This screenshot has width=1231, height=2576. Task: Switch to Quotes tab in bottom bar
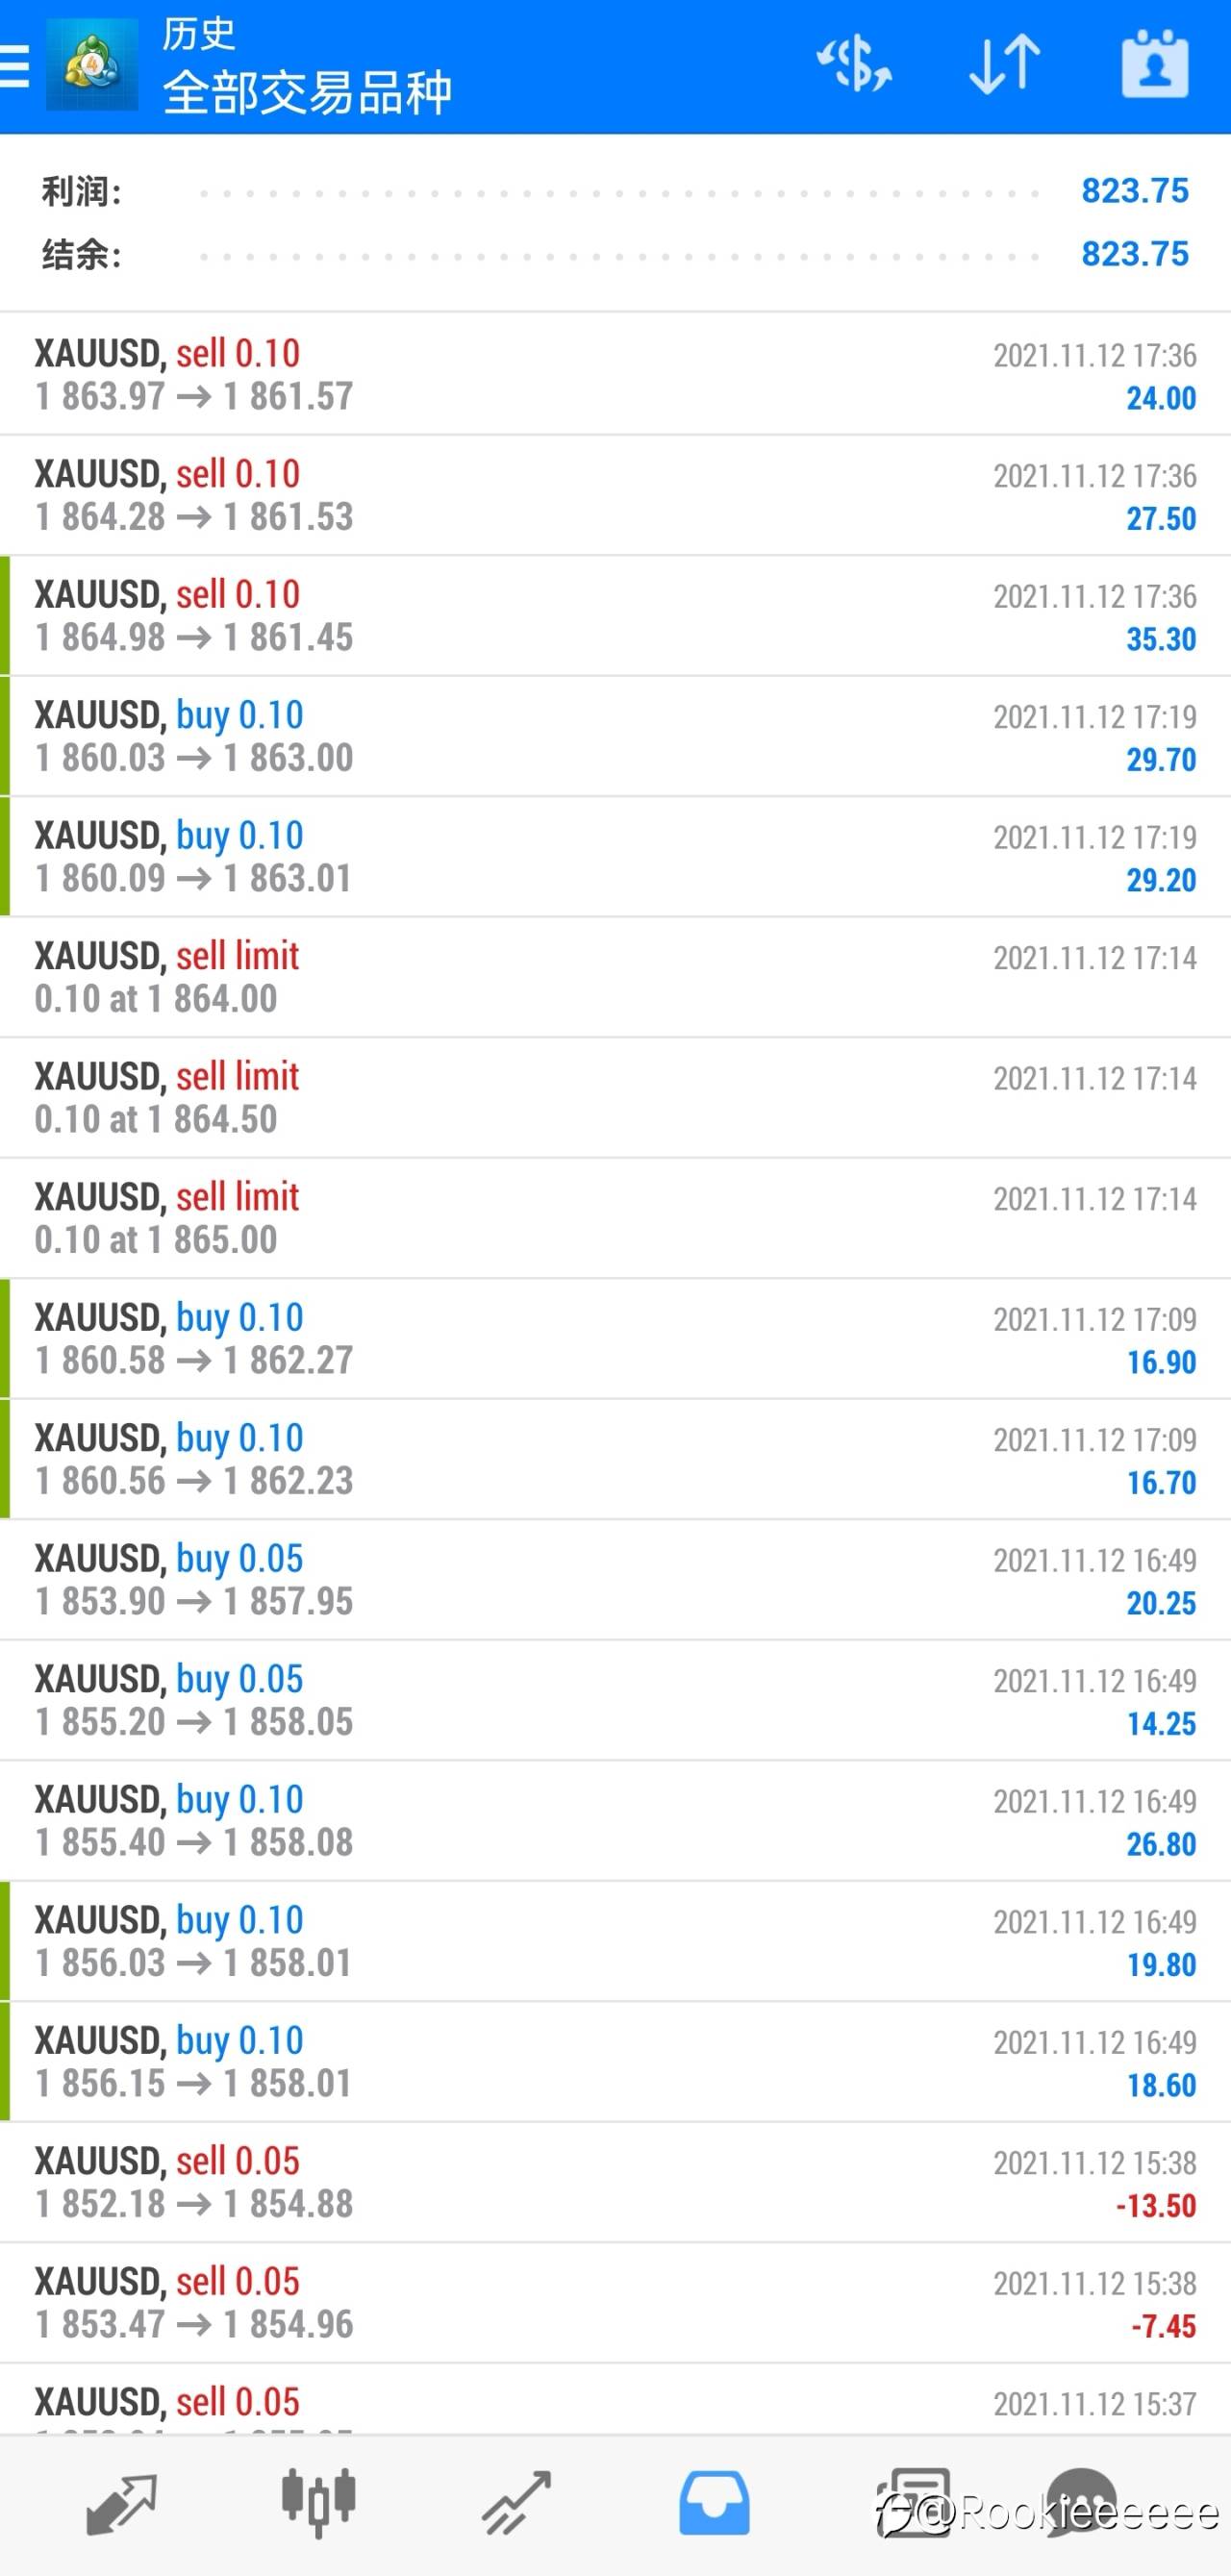[122, 2504]
